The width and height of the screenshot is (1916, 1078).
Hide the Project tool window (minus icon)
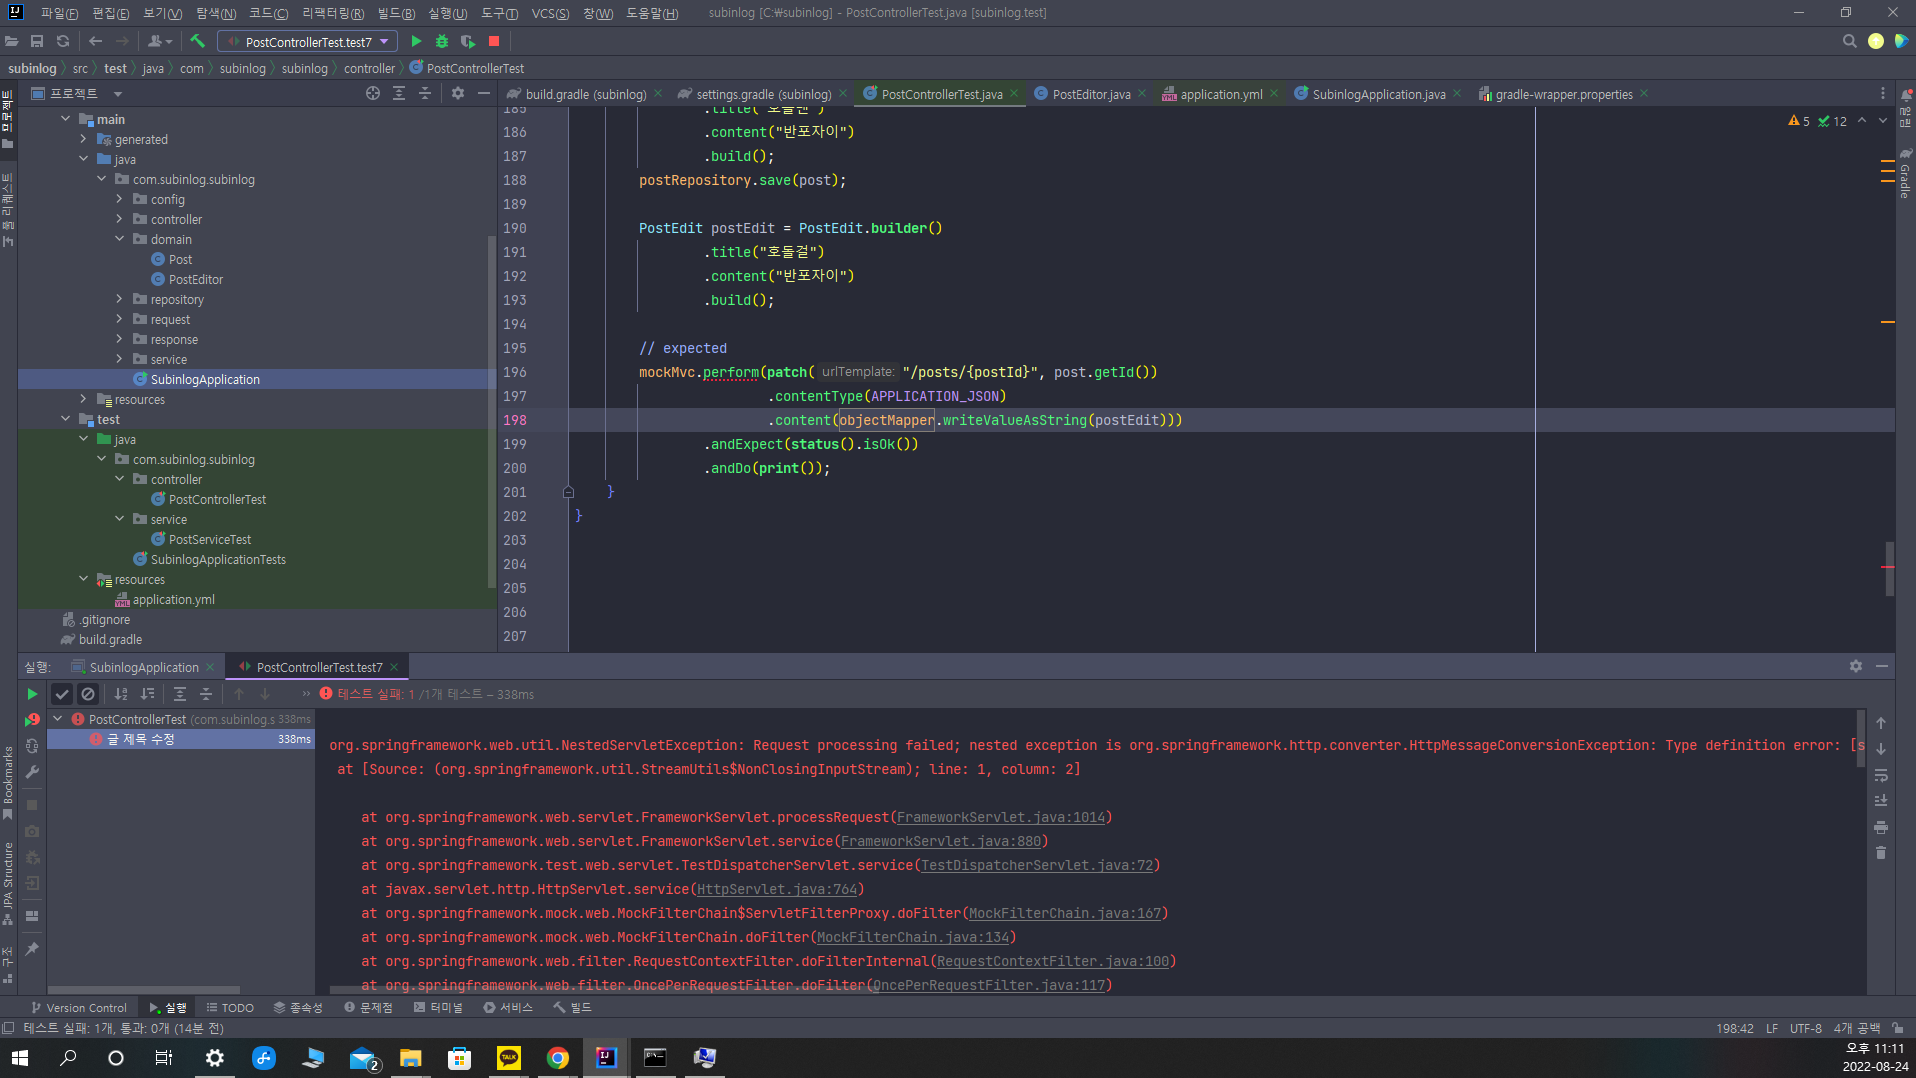tap(484, 93)
